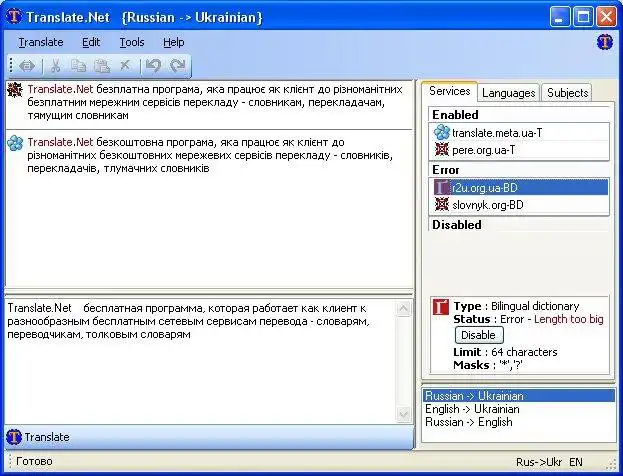Click the 'Length too big' error status text
623x476 pixels.
[569, 319]
